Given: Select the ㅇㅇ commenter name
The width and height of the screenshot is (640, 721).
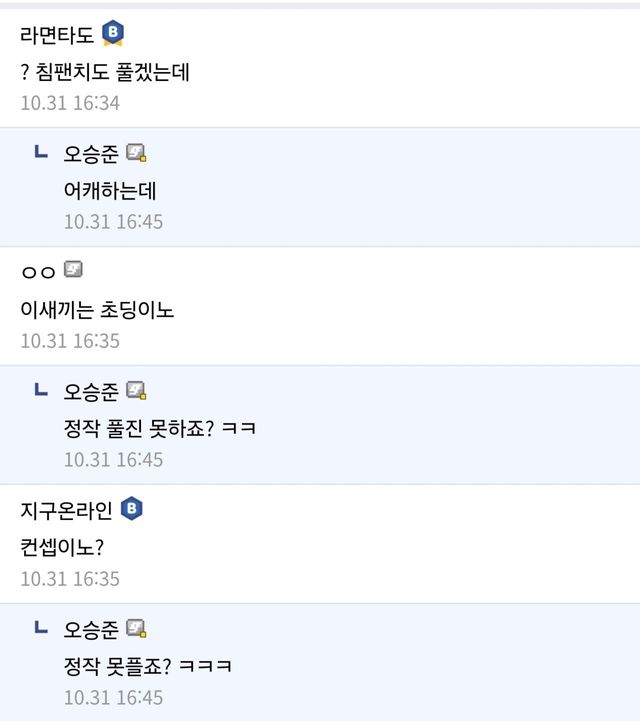Looking at the screenshot, I should tap(38, 272).
